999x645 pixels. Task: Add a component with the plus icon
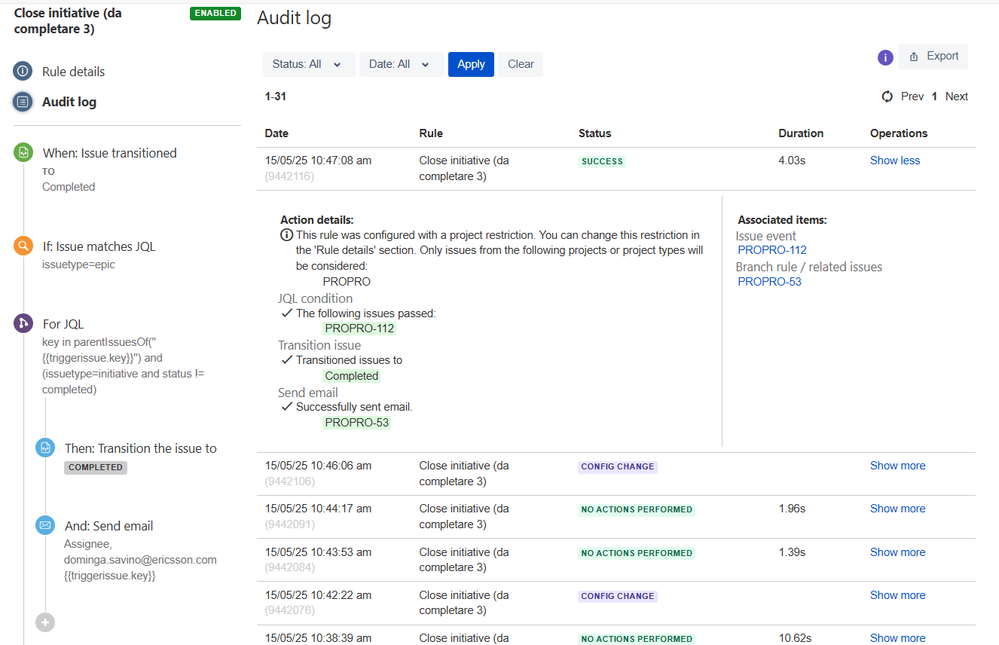[x=45, y=622]
